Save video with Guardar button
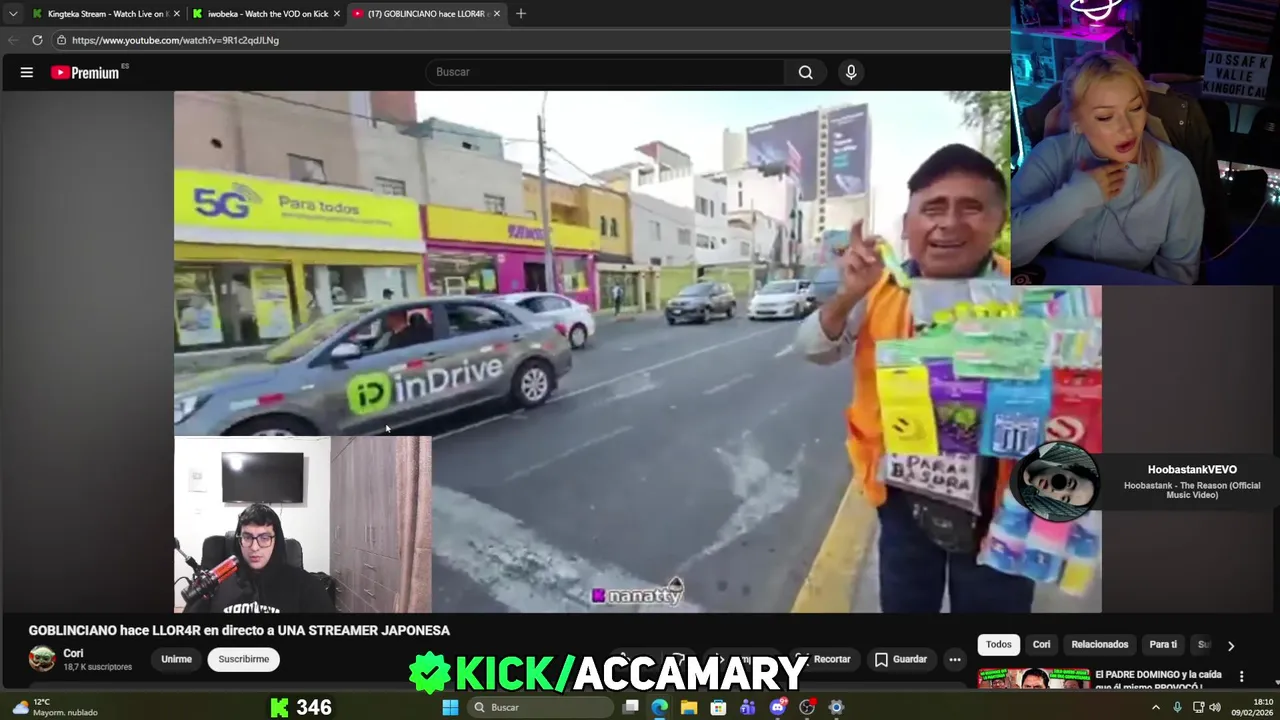This screenshot has width=1280, height=720. pyautogui.click(x=901, y=659)
